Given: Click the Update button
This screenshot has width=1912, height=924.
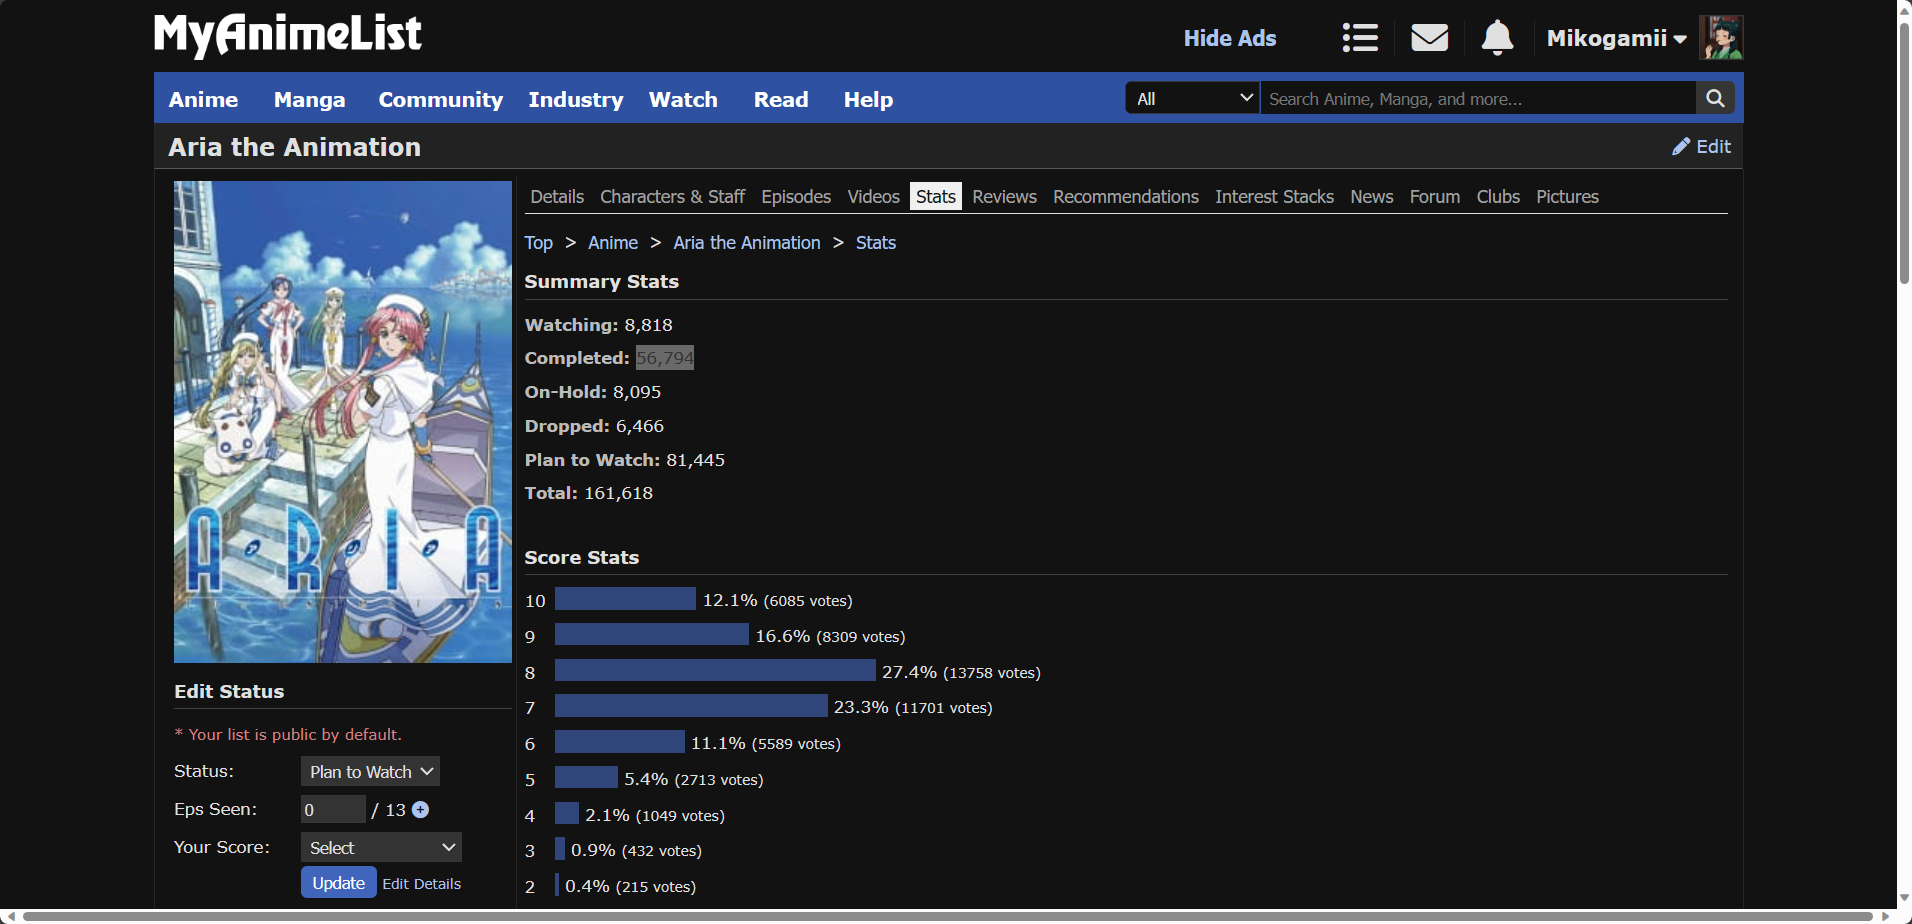Looking at the screenshot, I should (338, 883).
